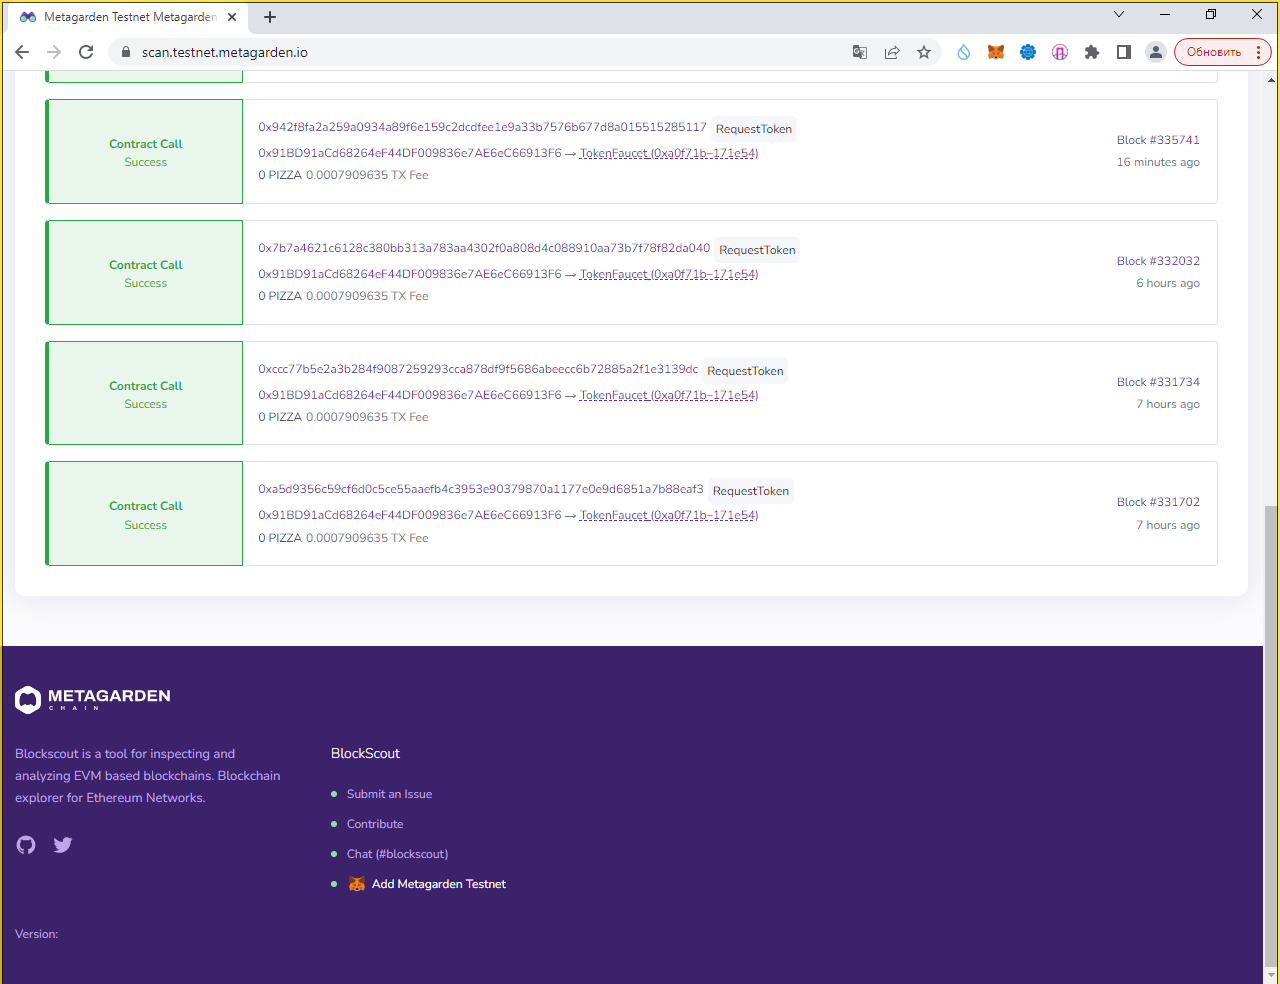Click the bookmark star icon
The width and height of the screenshot is (1280, 984).
(x=924, y=52)
